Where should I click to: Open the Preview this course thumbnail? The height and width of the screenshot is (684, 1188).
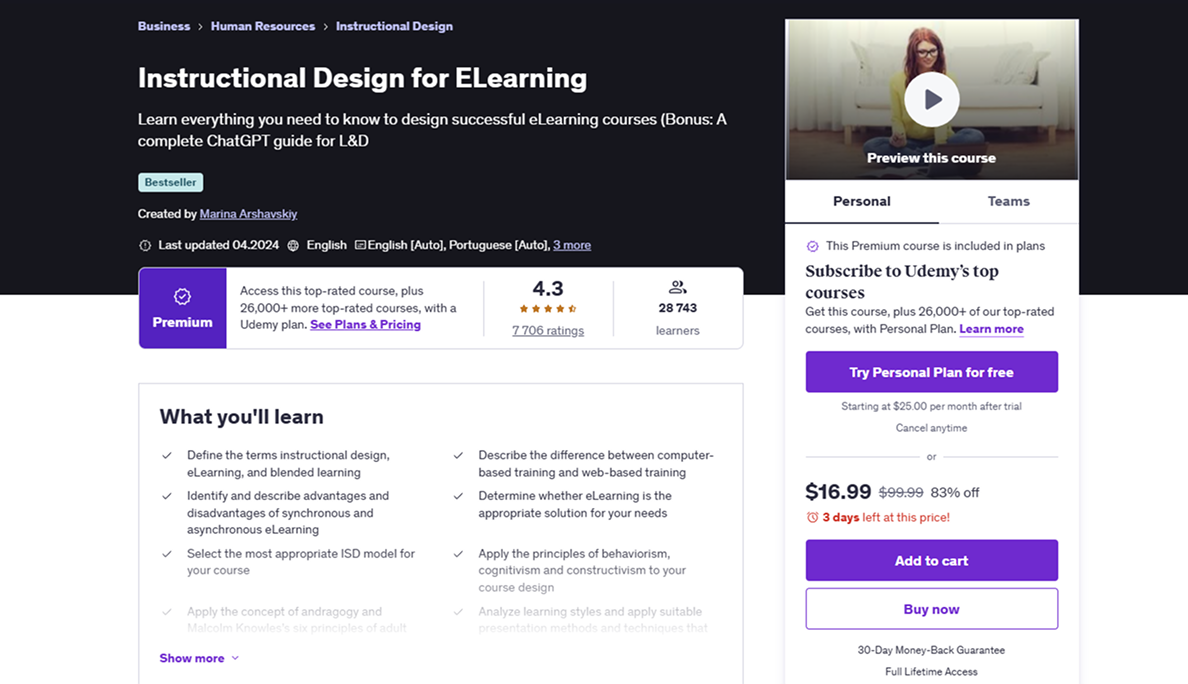click(931, 99)
